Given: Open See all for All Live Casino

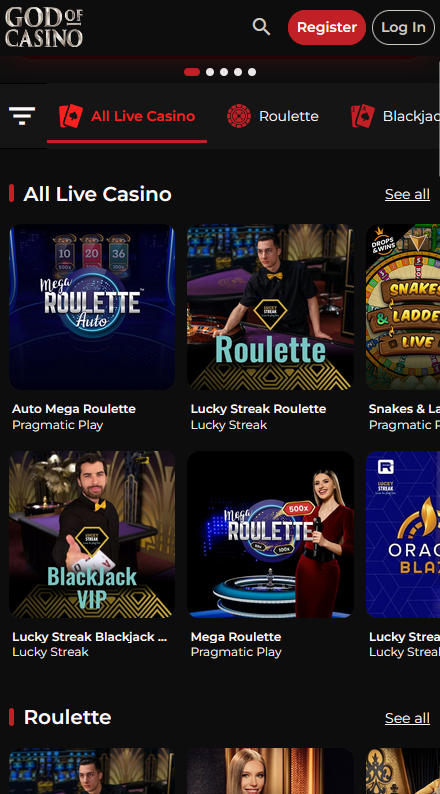Looking at the screenshot, I should (407, 194).
